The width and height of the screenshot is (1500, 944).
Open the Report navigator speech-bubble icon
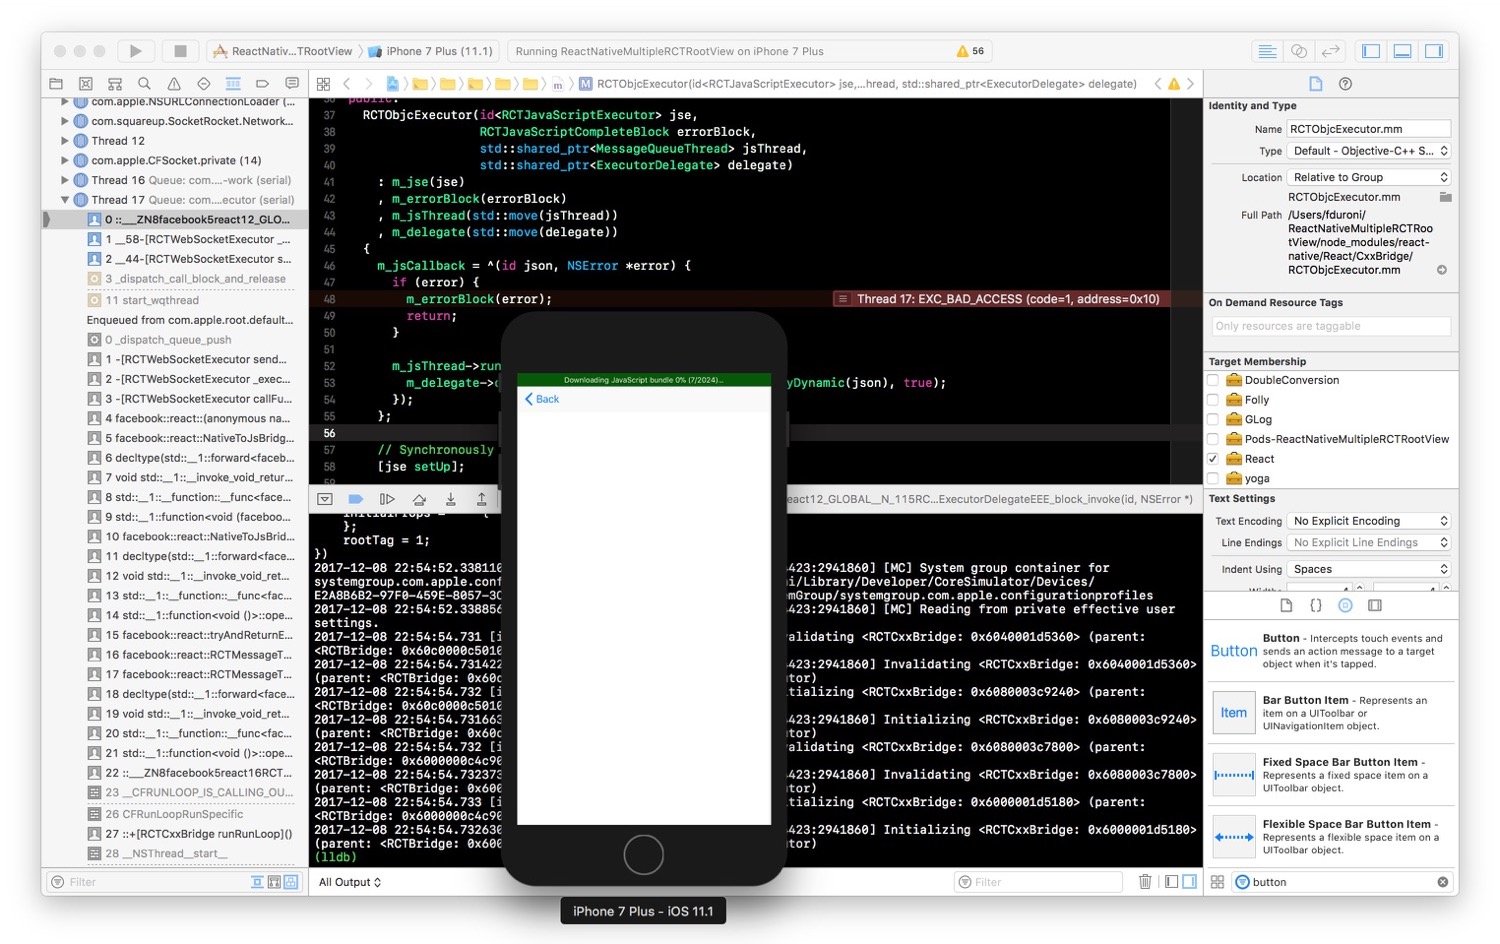(x=291, y=84)
